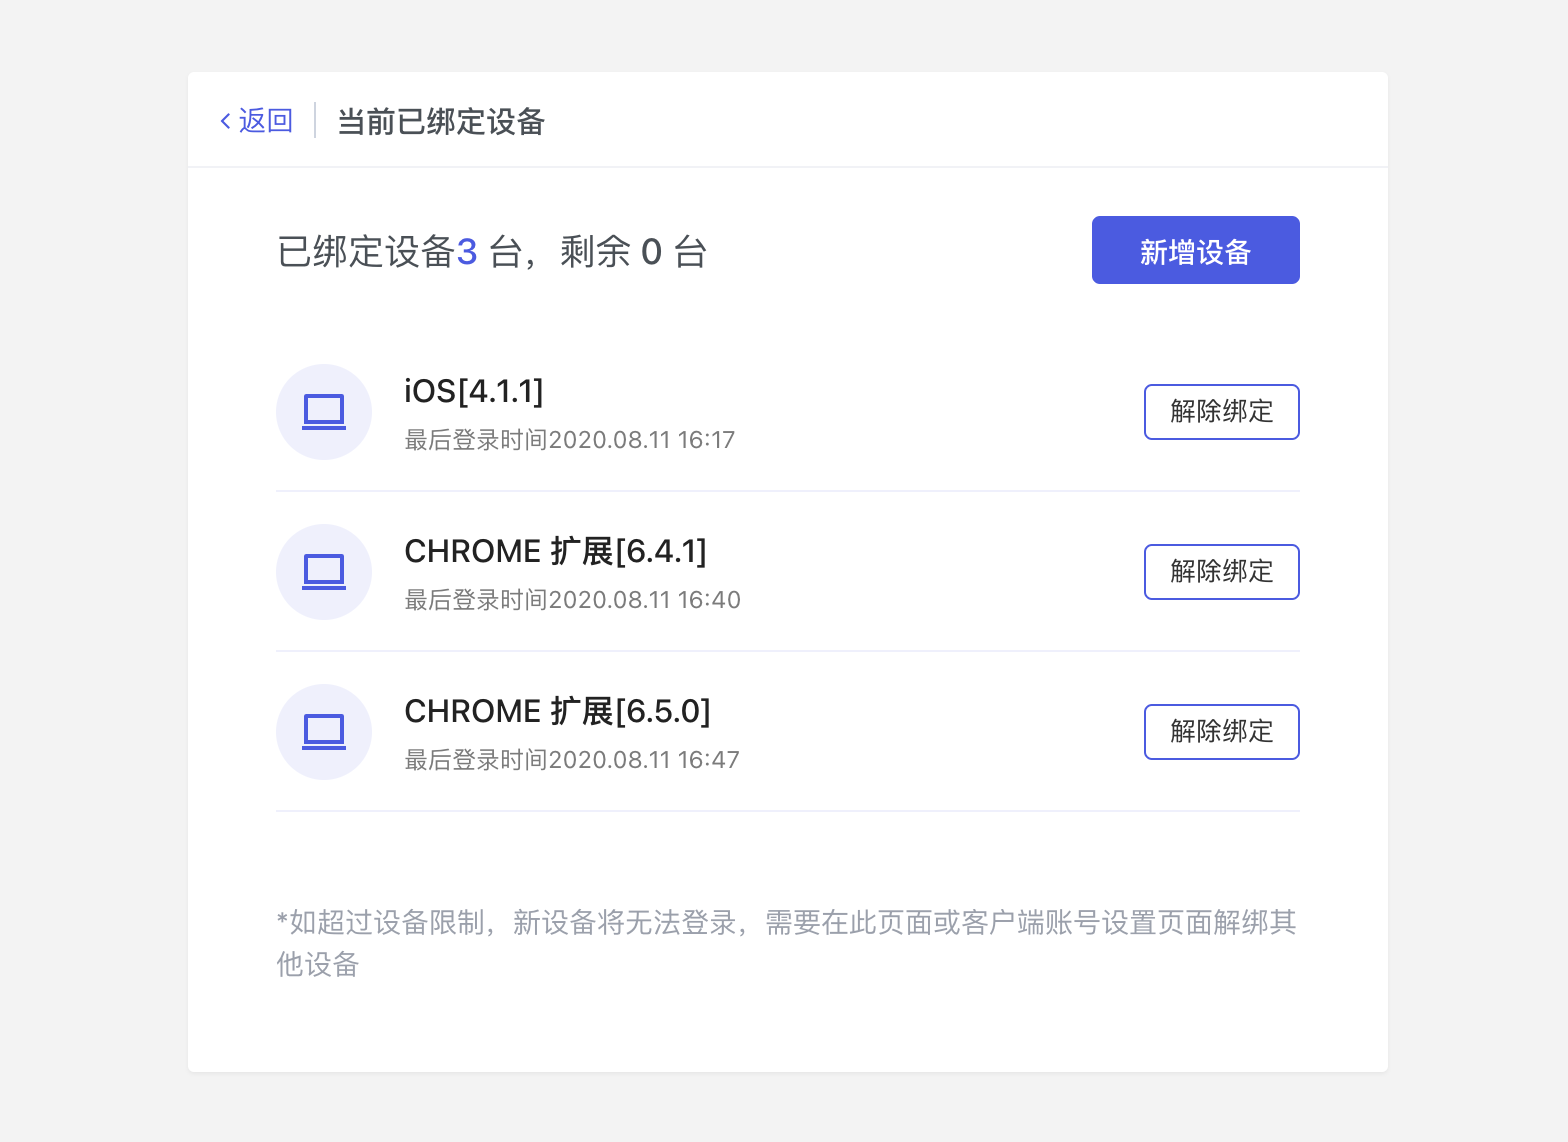Viewport: 1568px width, 1142px height.
Task: Click the 剩余 0 台 remaining text
Action: click(x=633, y=252)
